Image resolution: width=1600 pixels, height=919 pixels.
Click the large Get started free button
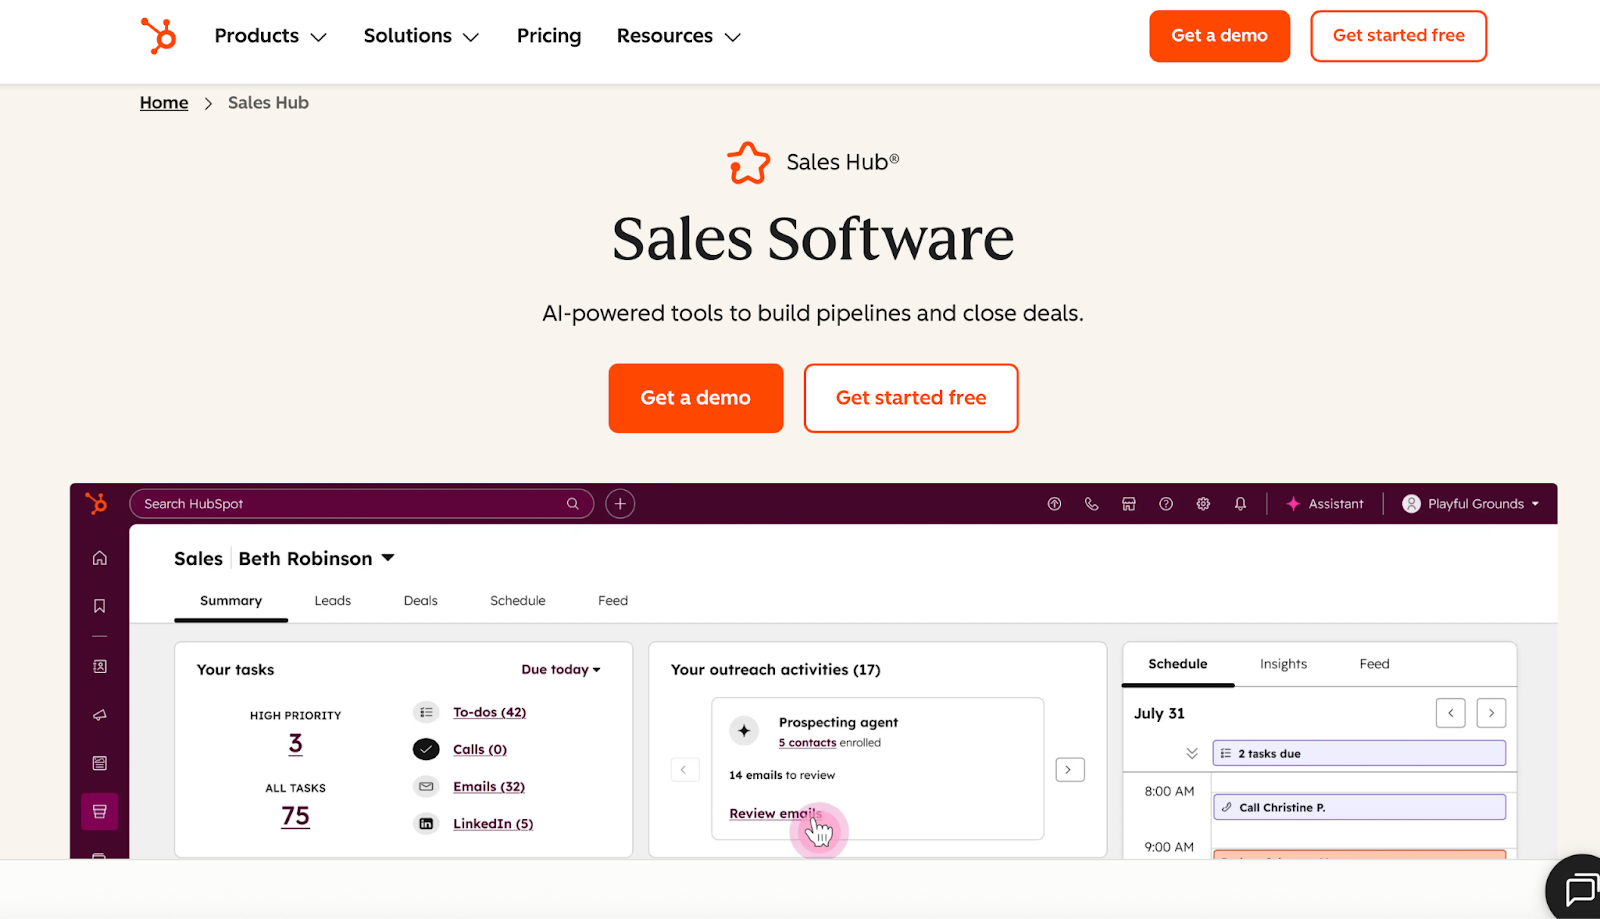(911, 398)
